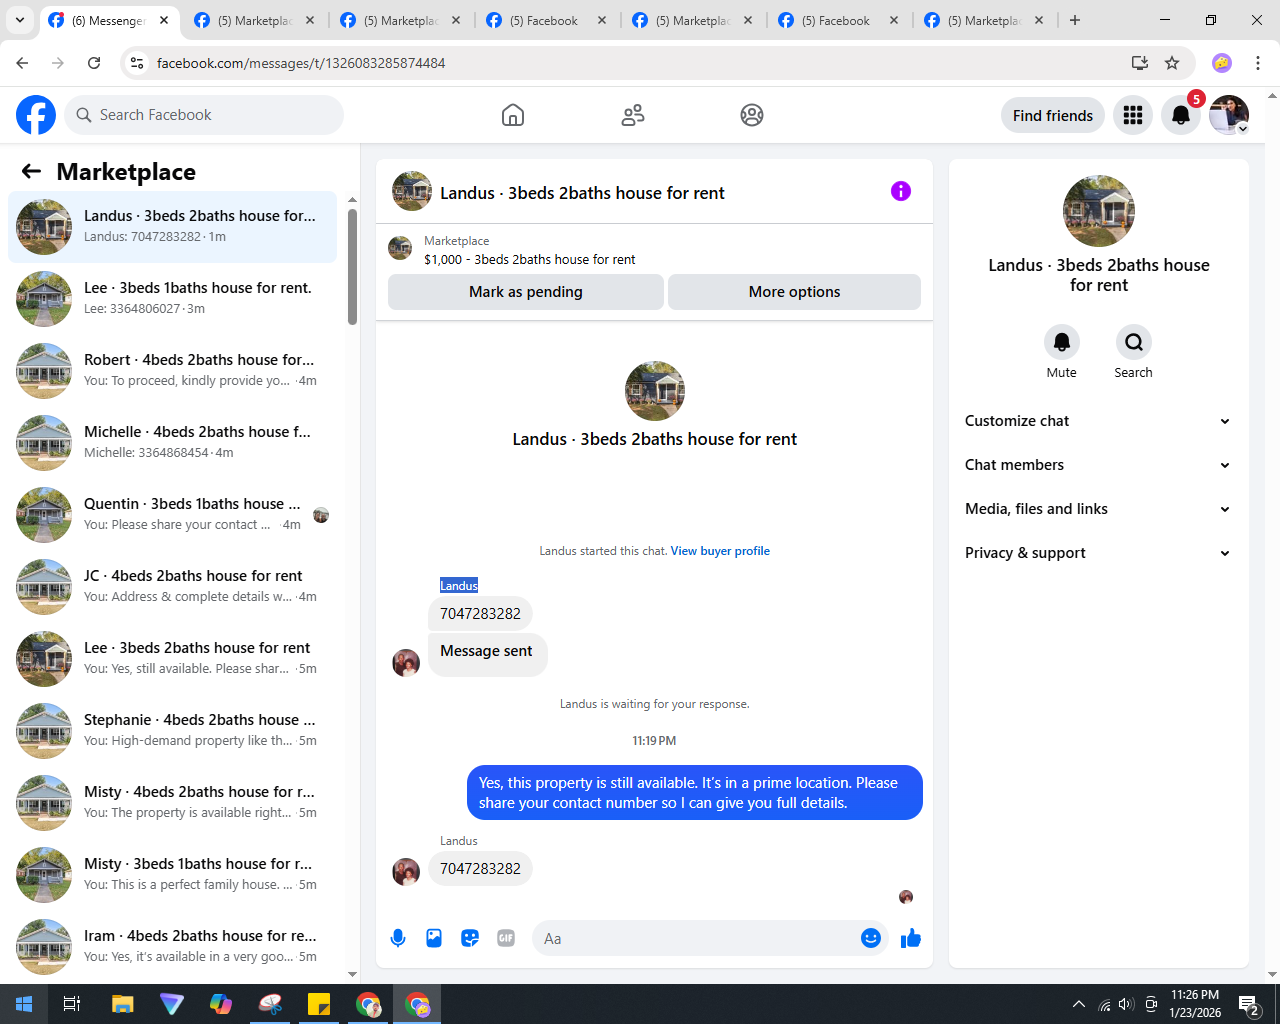Attach a photo file in composer
The image size is (1280, 1024).
click(x=434, y=938)
